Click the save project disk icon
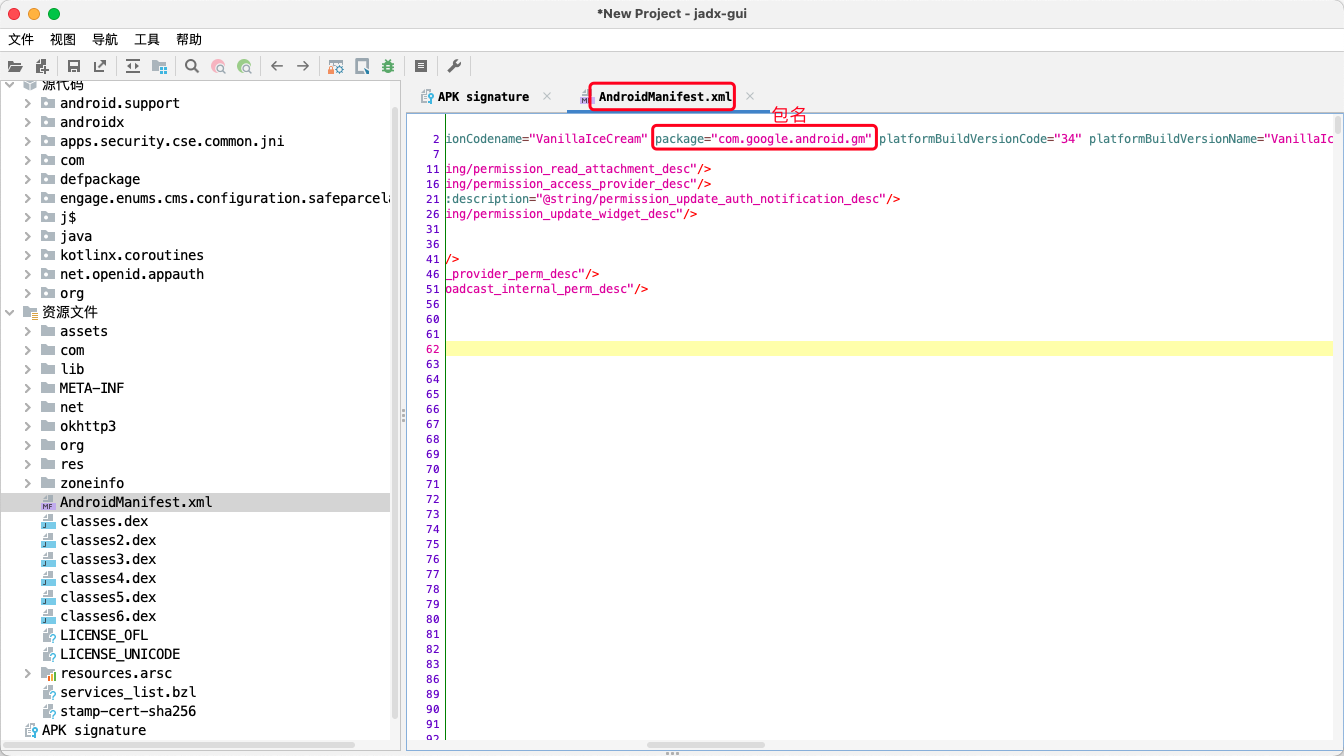The image size is (1344, 756). point(74,66)
